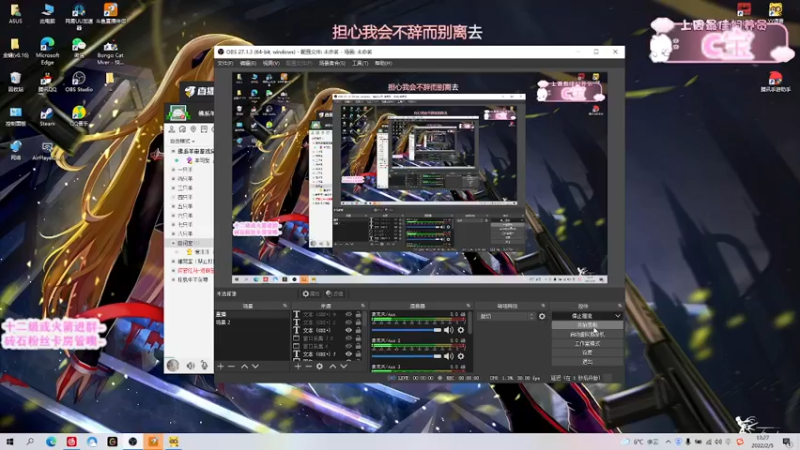Viewport: 800px width, 450px height.
Task: Select 场景 2 in Scenes list
Action: pyautogui.click(x=252, y=322)
